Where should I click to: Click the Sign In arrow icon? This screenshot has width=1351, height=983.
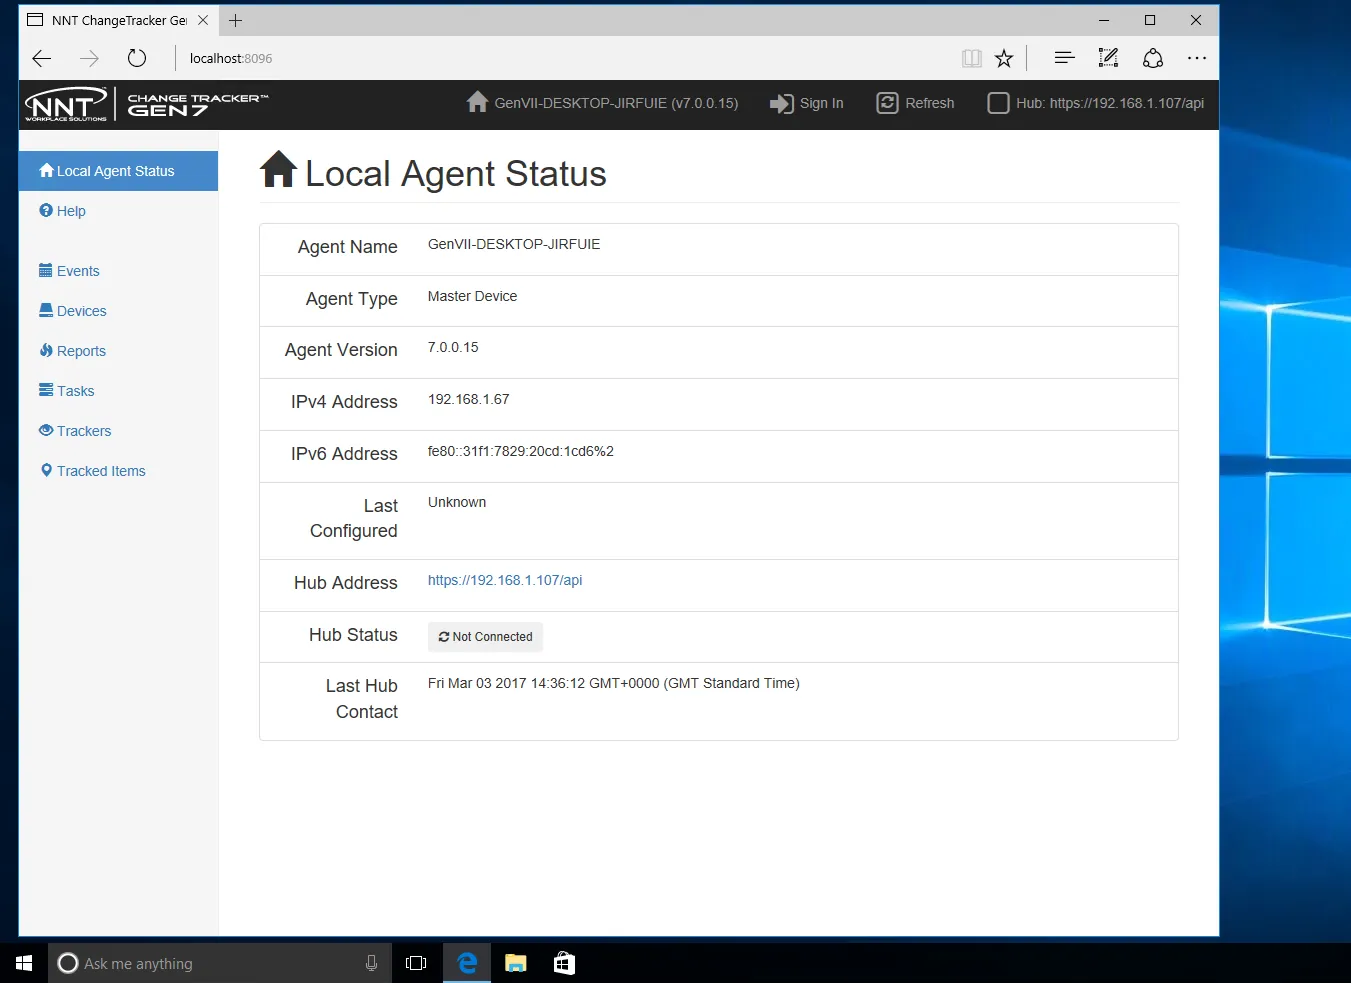point(782,103)
